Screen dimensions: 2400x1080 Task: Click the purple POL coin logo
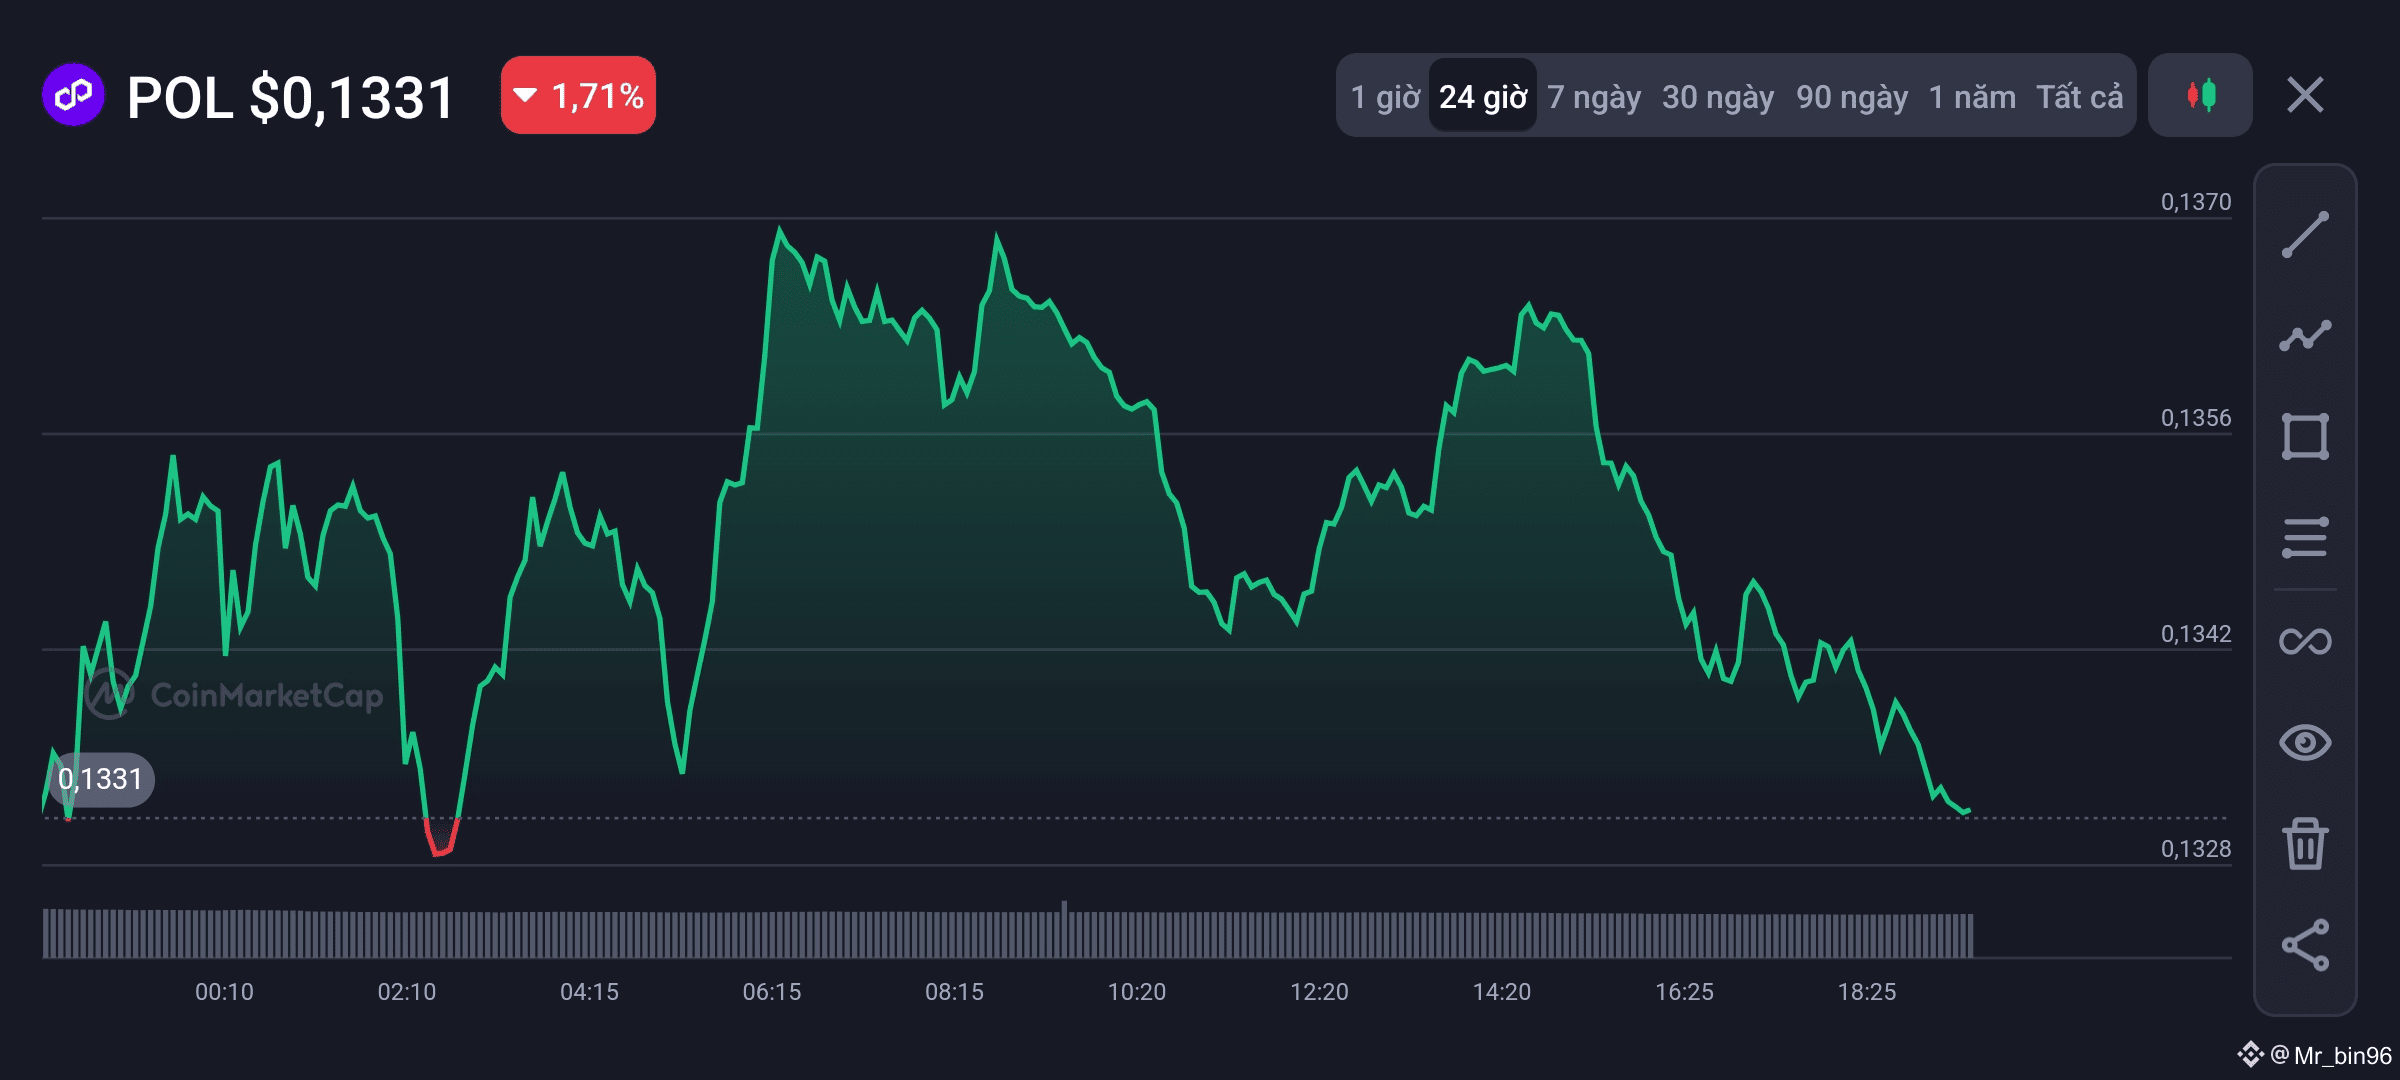coord(73,96)
